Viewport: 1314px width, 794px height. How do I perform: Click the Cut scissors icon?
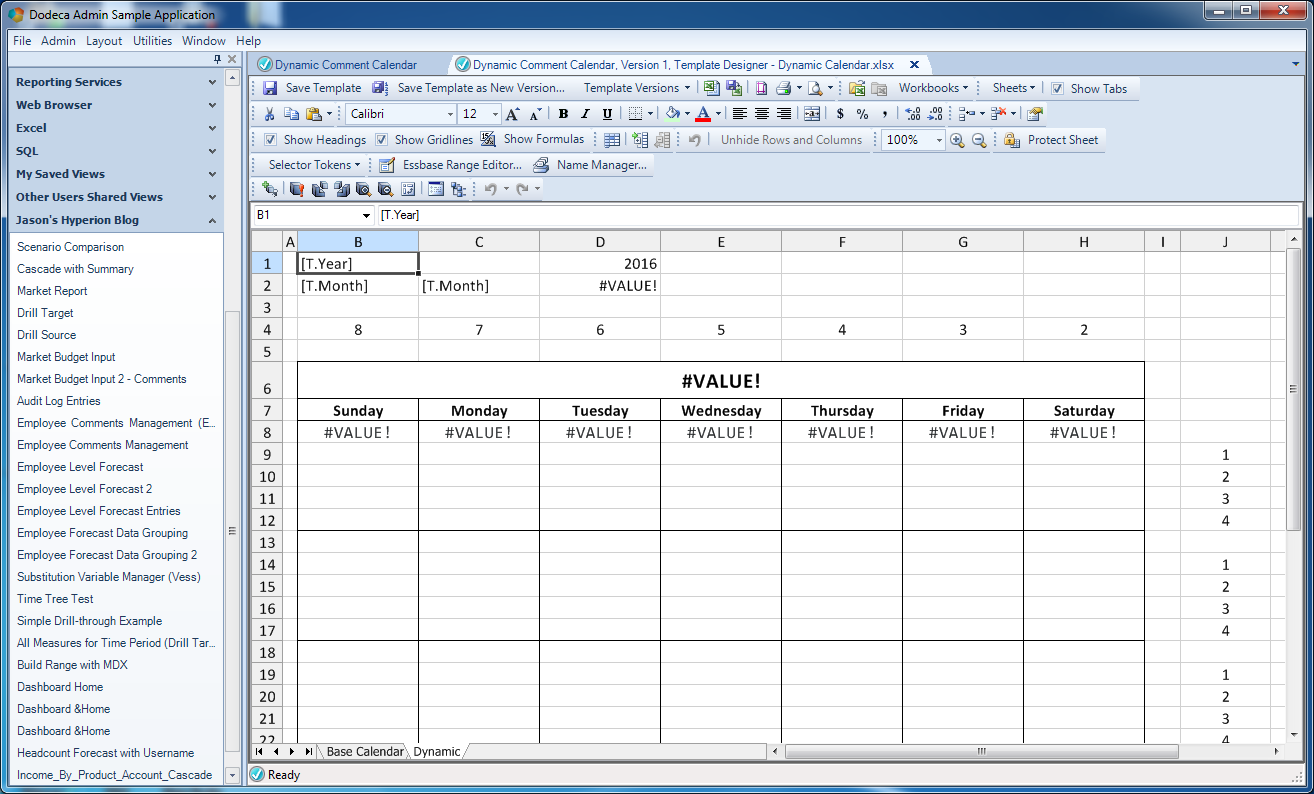[x=270, y=114]
